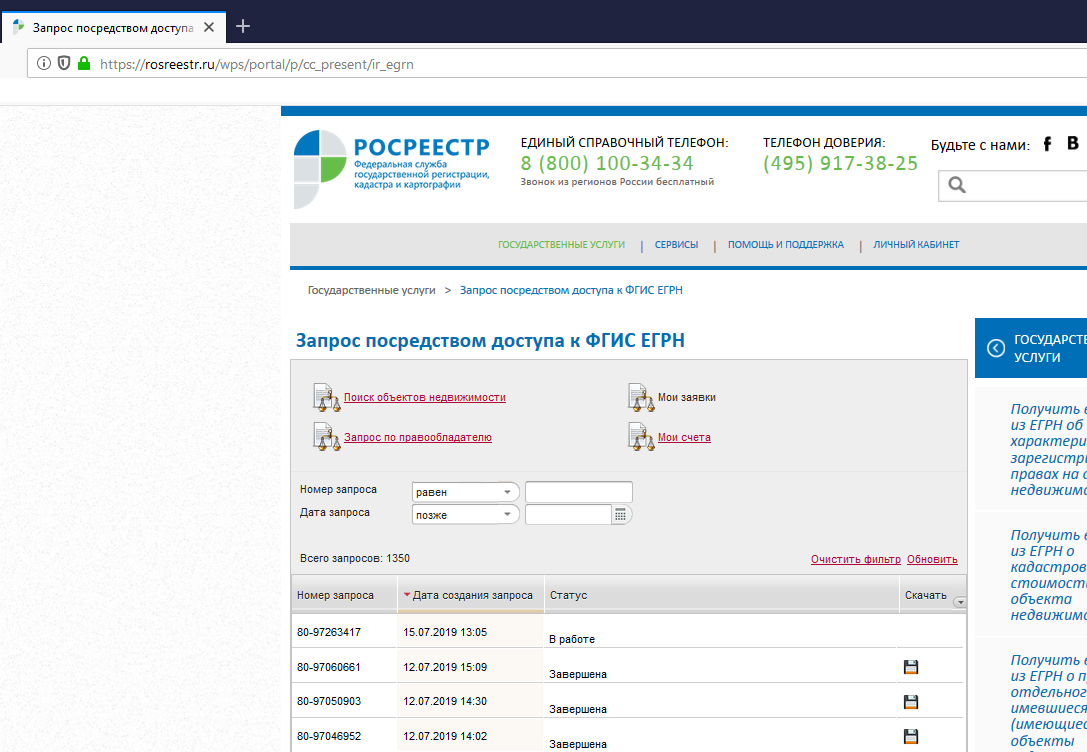This screenshot has height=752, width=1087.
Task: Open the Личный кабинет menu item
Action: tap(916, 245)
